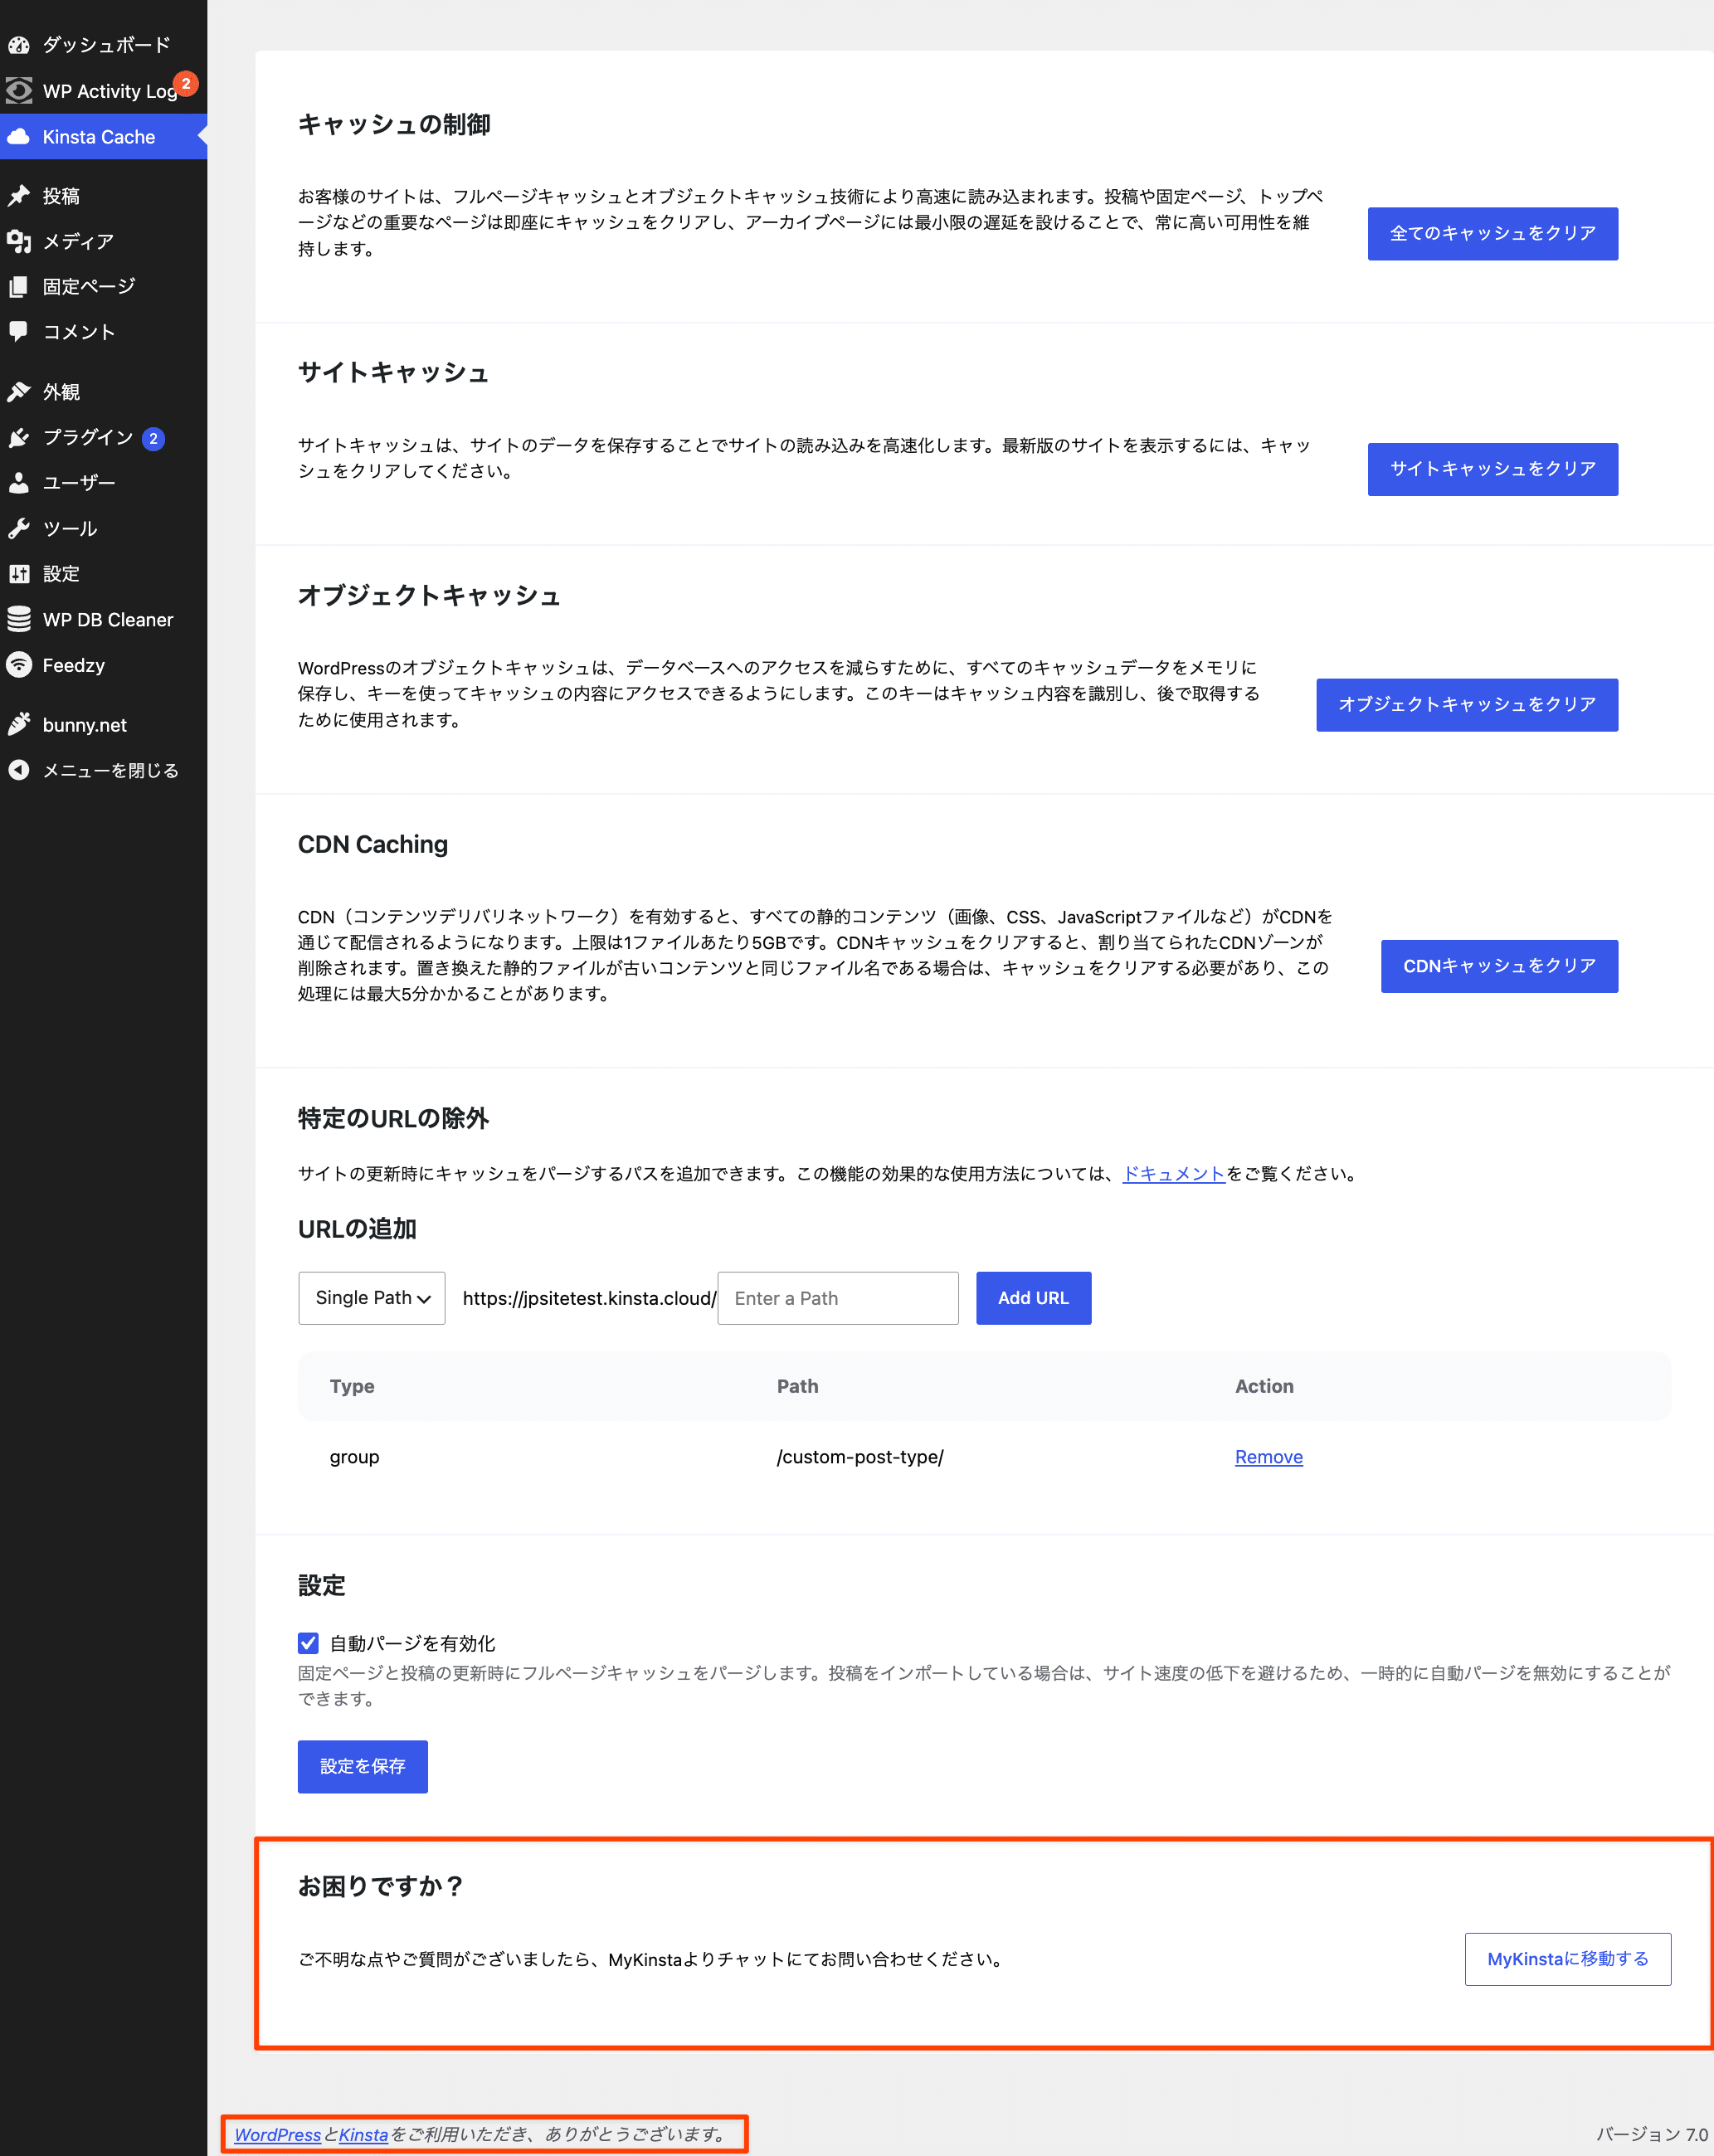This screenshot has height=2156, width=1714.
Task: Click the バージョン 7.0 footer text
Action: click(x=1652, y=2134)
